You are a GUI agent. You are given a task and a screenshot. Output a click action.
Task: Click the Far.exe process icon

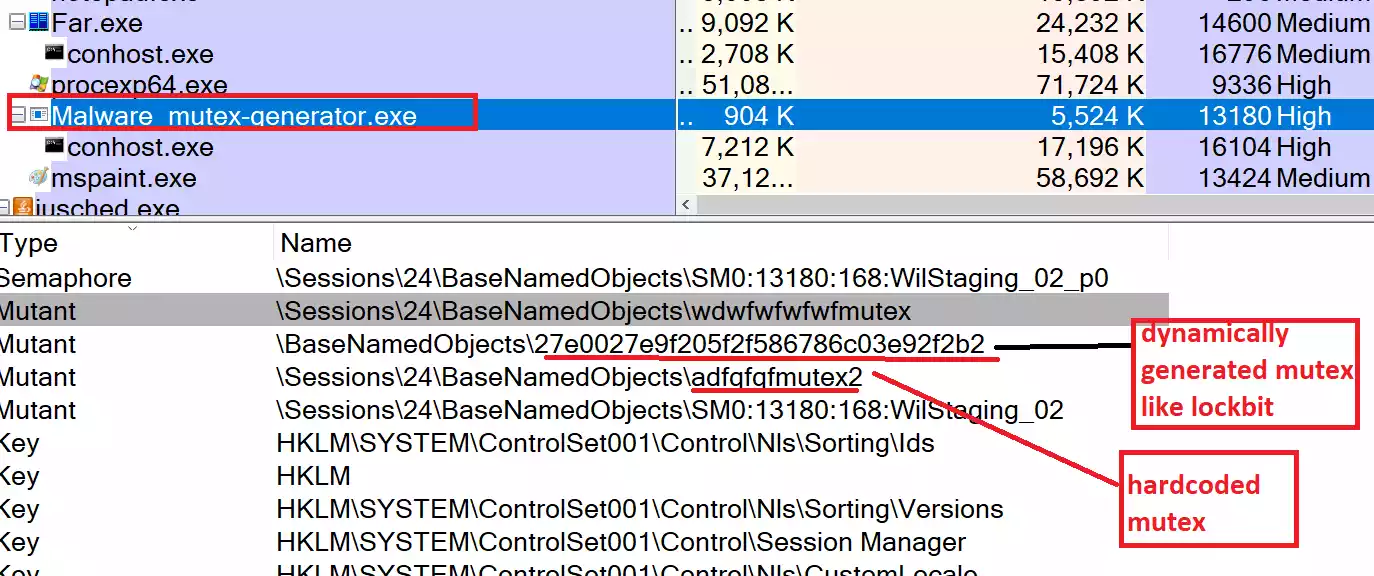coord(39,22)
